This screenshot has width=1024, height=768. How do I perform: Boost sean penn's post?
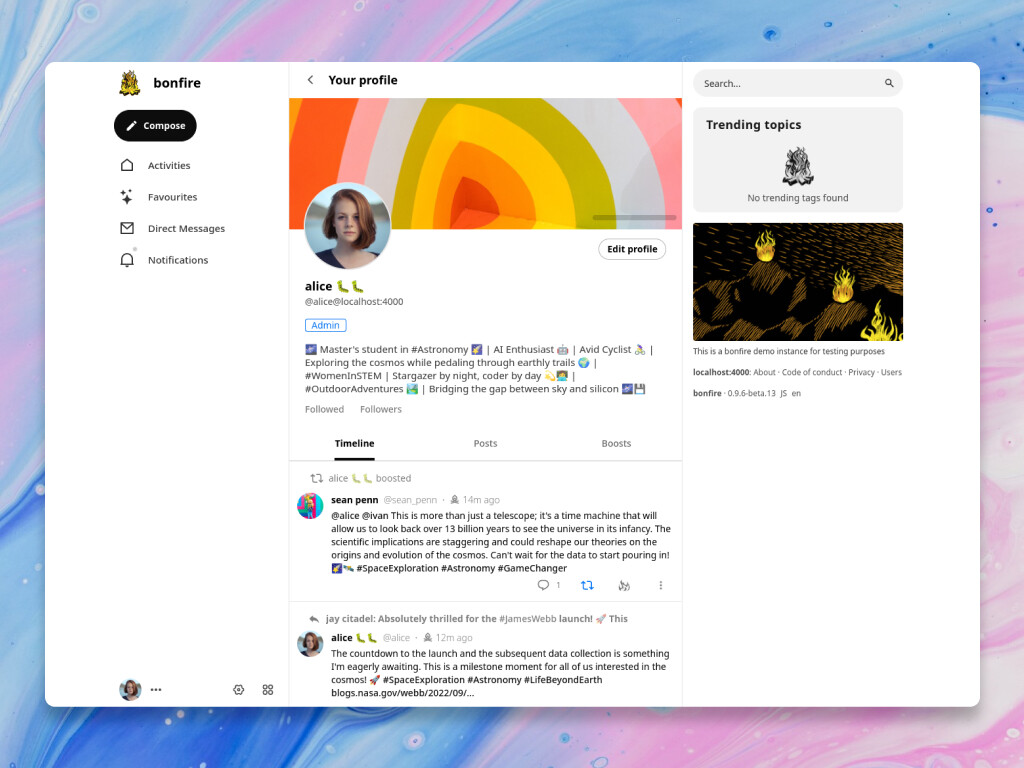pos(588,585)
